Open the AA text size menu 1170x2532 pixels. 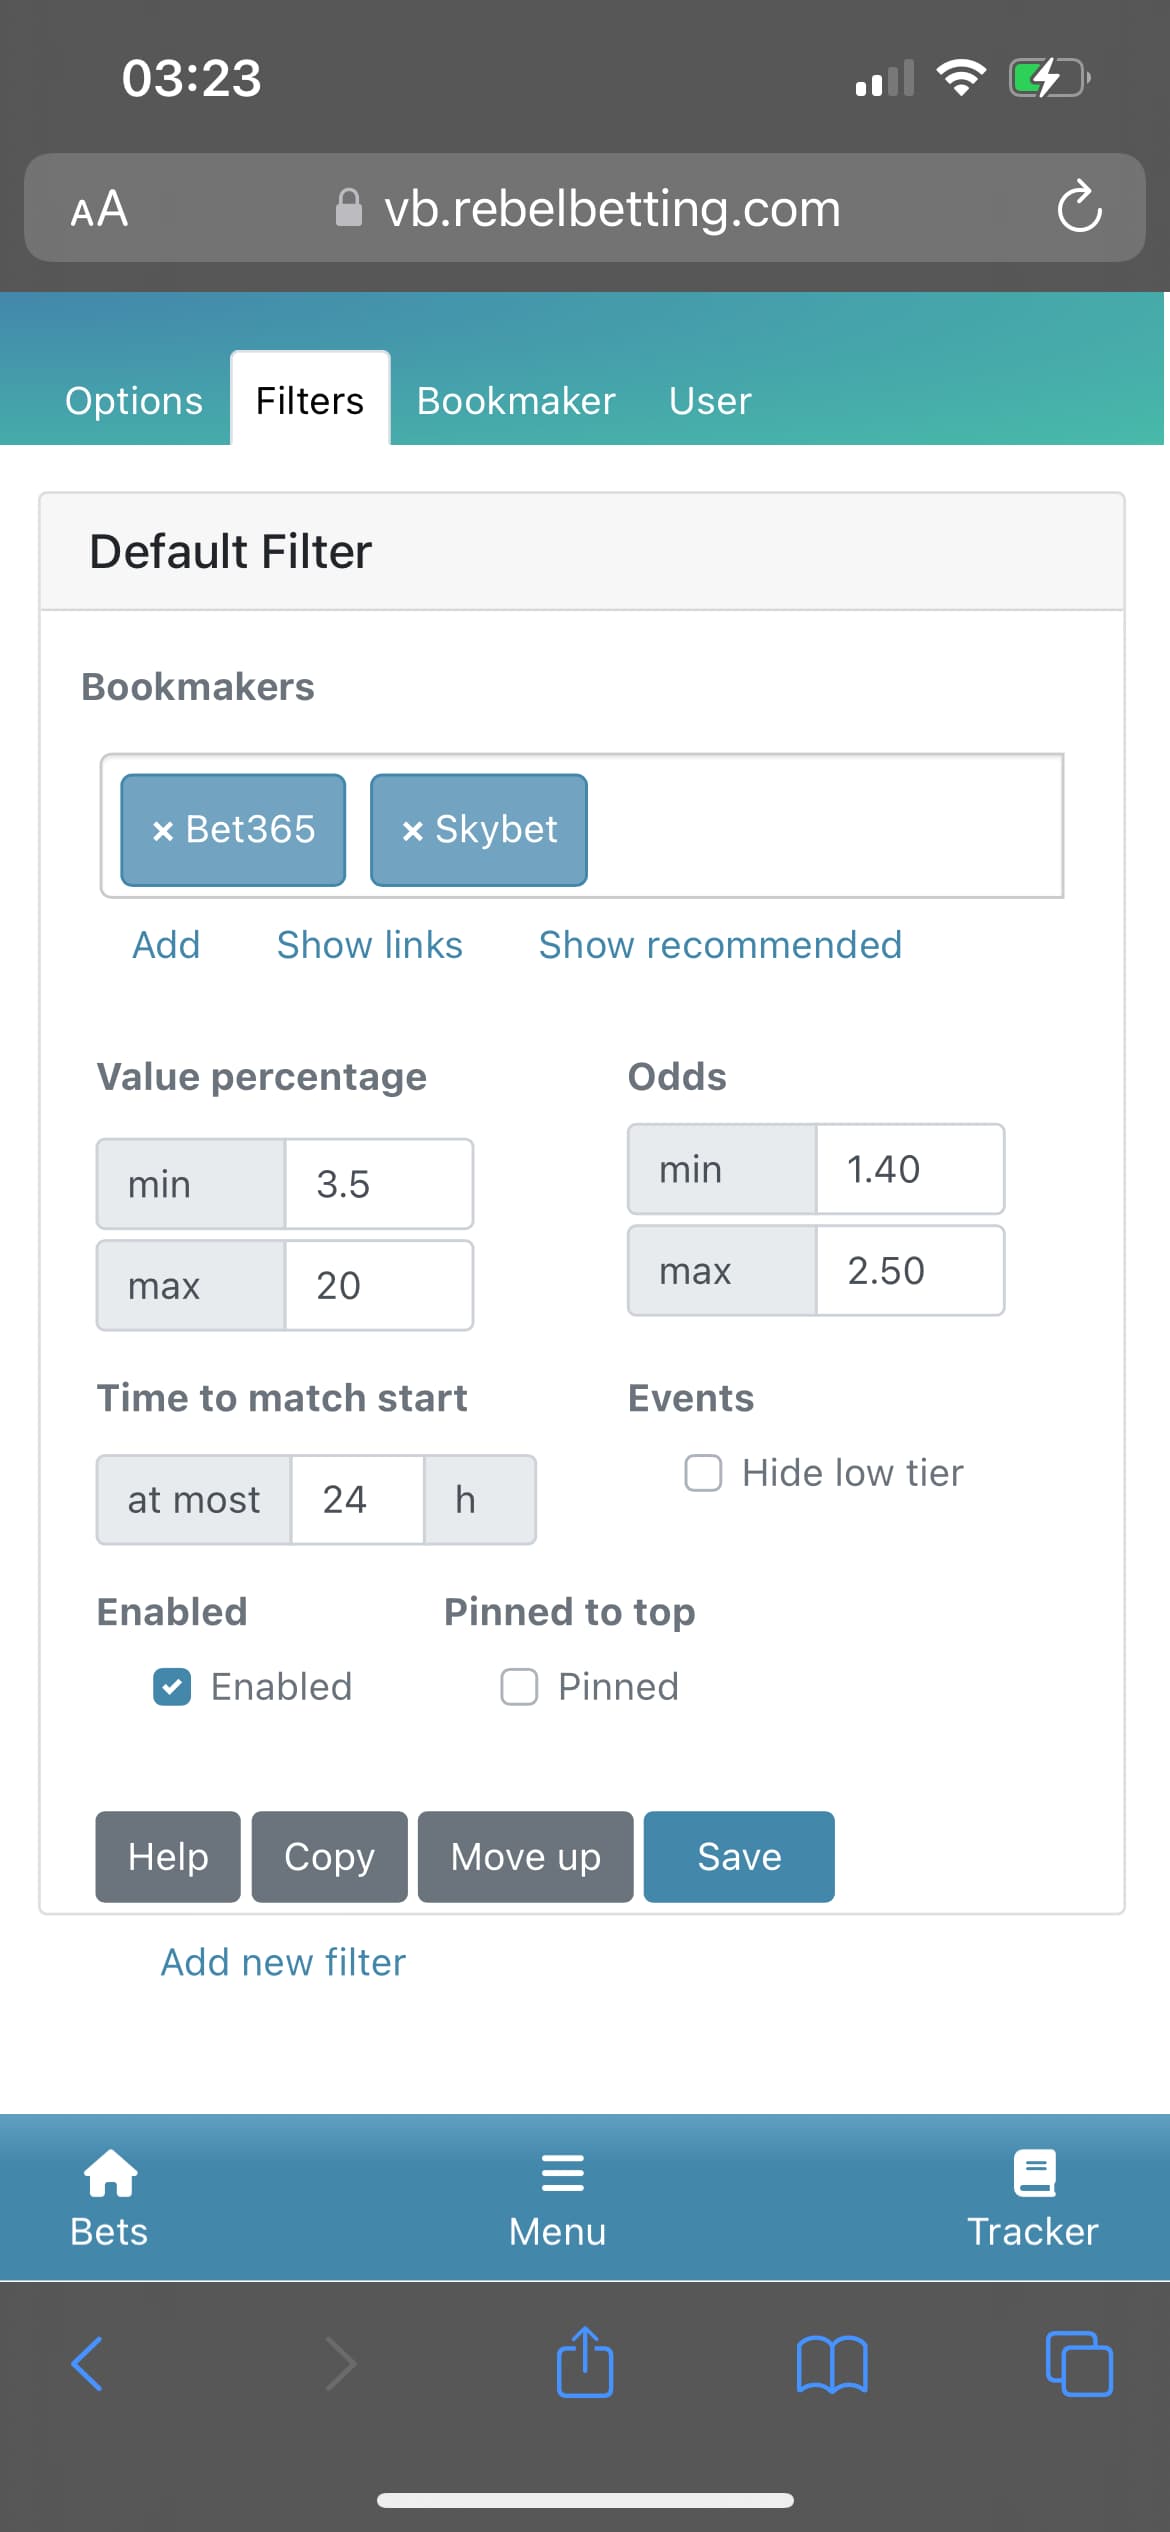pyautogui.click(x=99, y=209)
